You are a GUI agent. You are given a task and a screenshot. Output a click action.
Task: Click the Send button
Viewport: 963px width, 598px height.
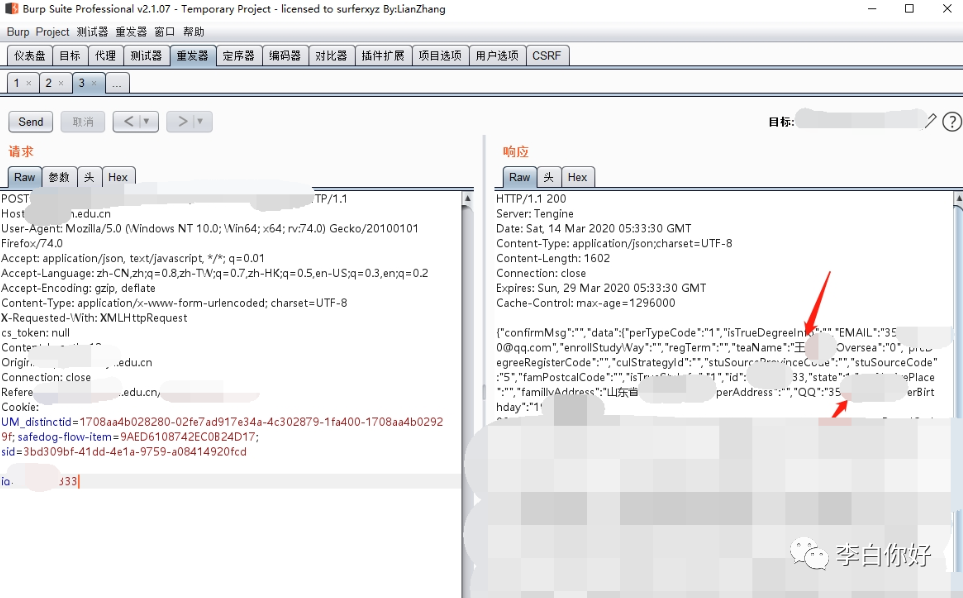(31, 122)
